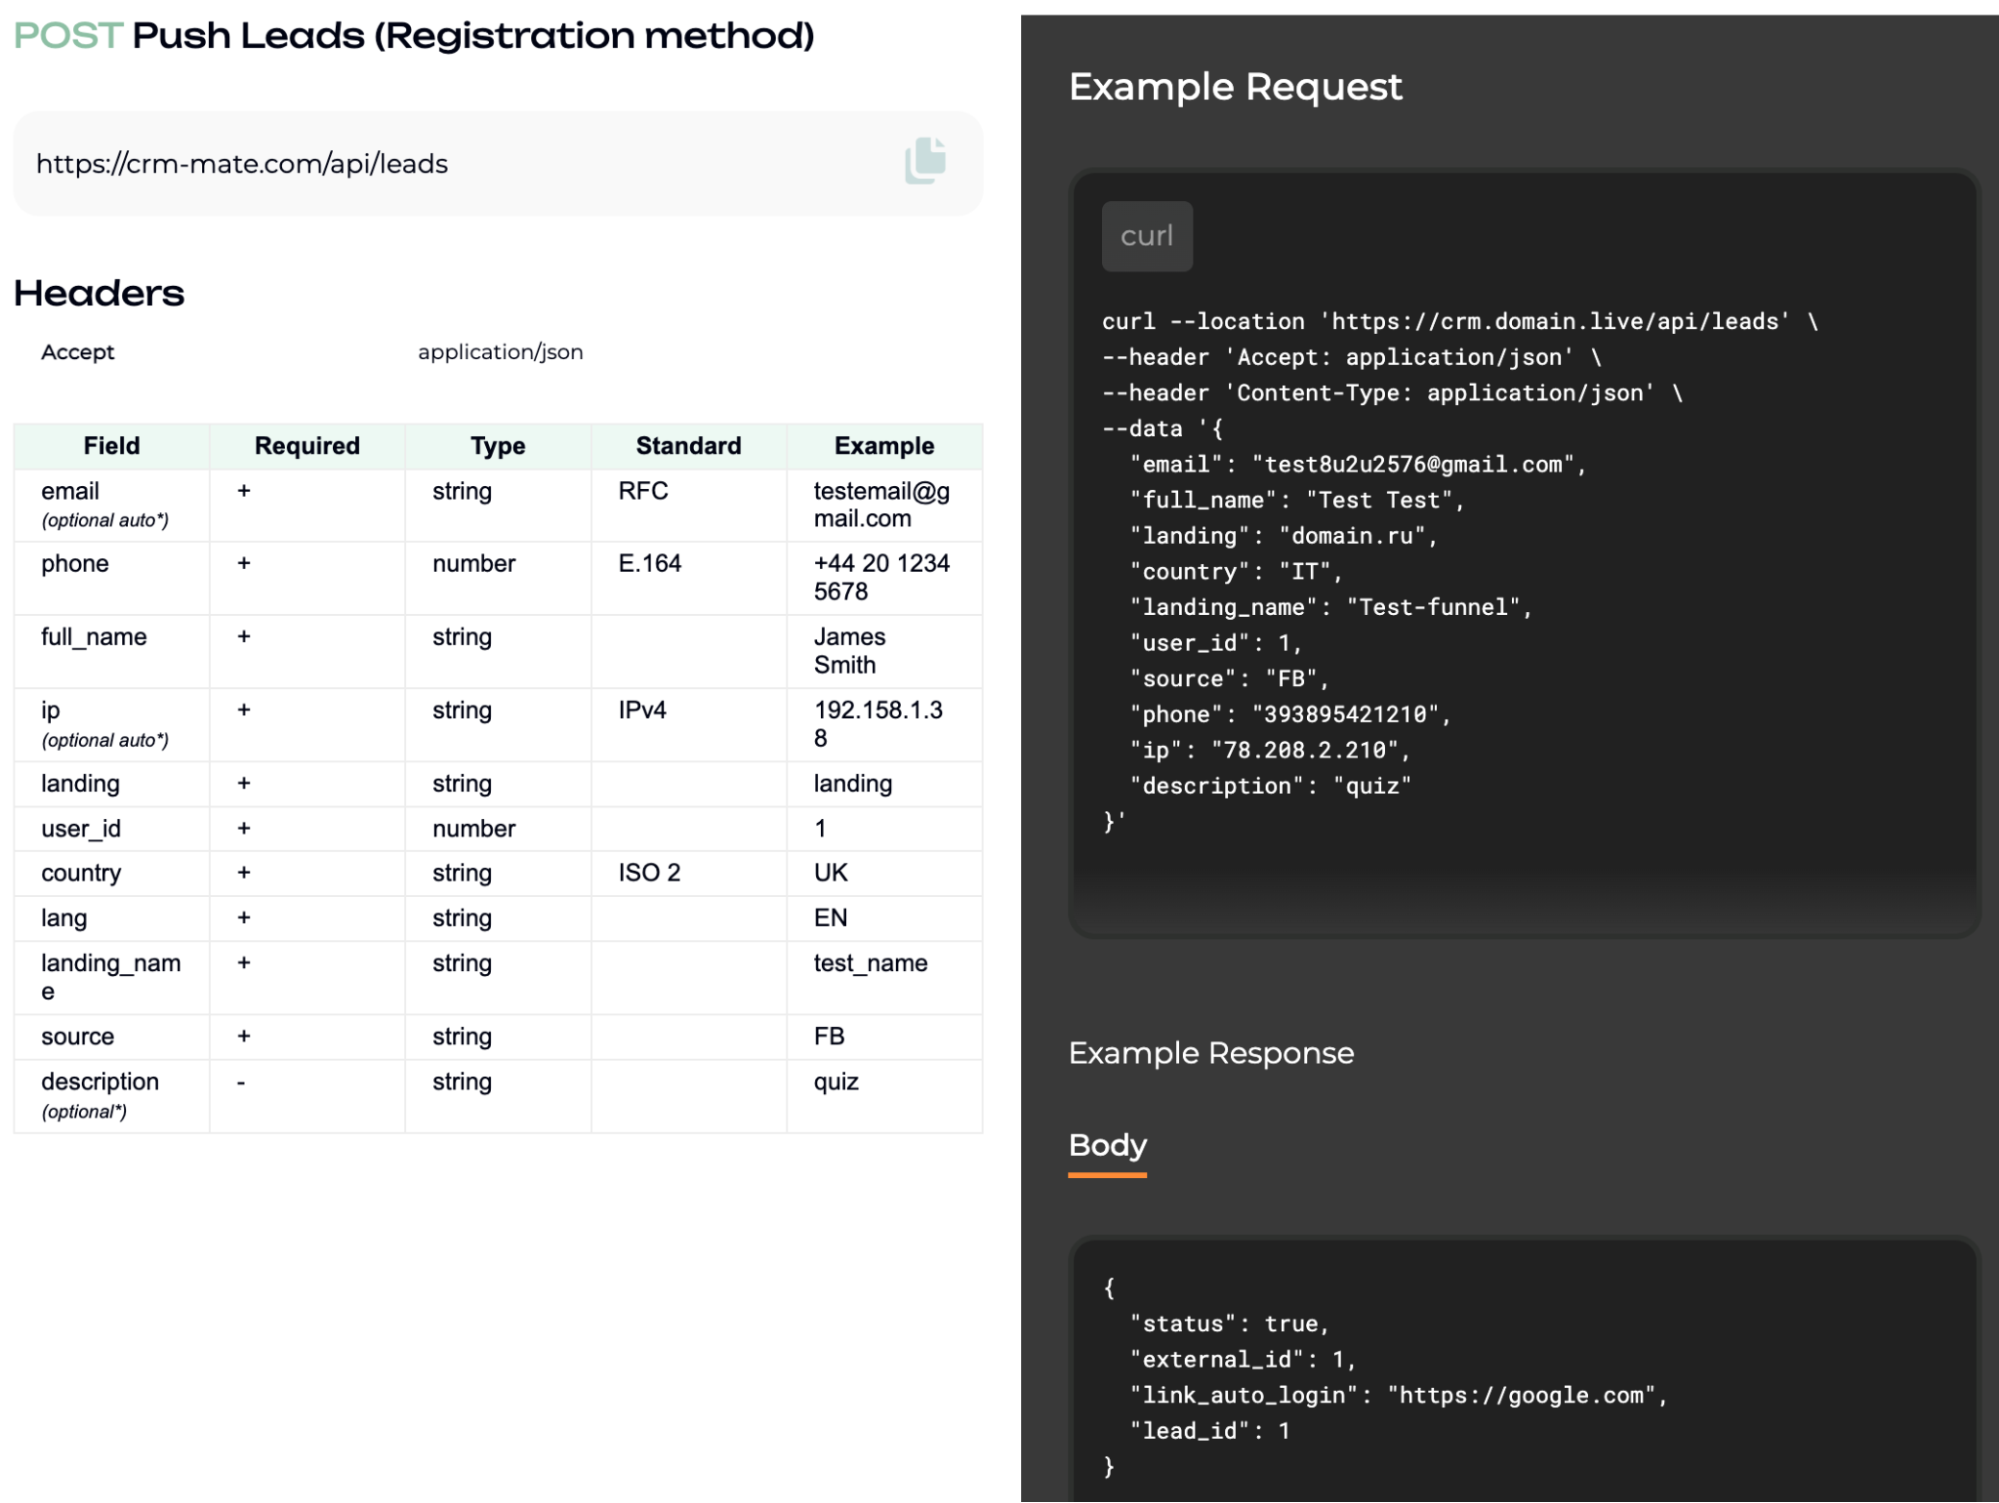Screen dimensions: 1999x1503
Task: Switch to the Body response tab
Action: point(1107,1145)
